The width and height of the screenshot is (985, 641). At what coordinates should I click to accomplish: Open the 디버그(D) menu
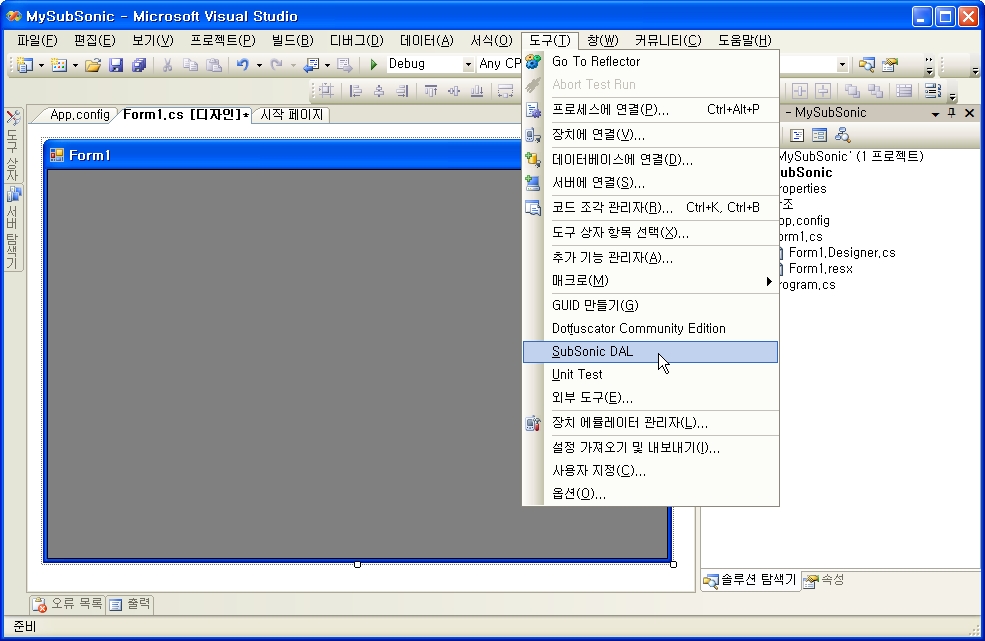pyautogui.click(x=356, y=41)
